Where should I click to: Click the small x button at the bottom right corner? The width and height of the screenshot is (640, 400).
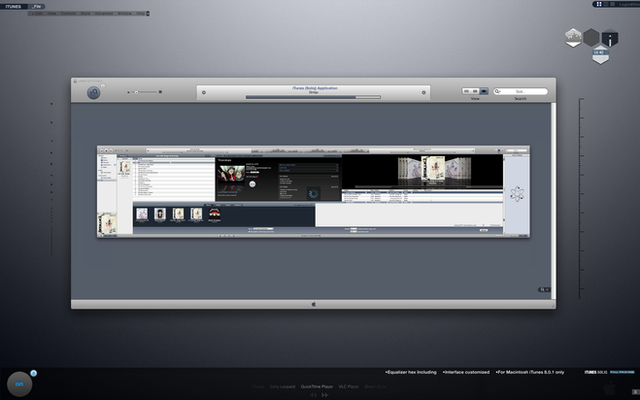tap(635, 392)
